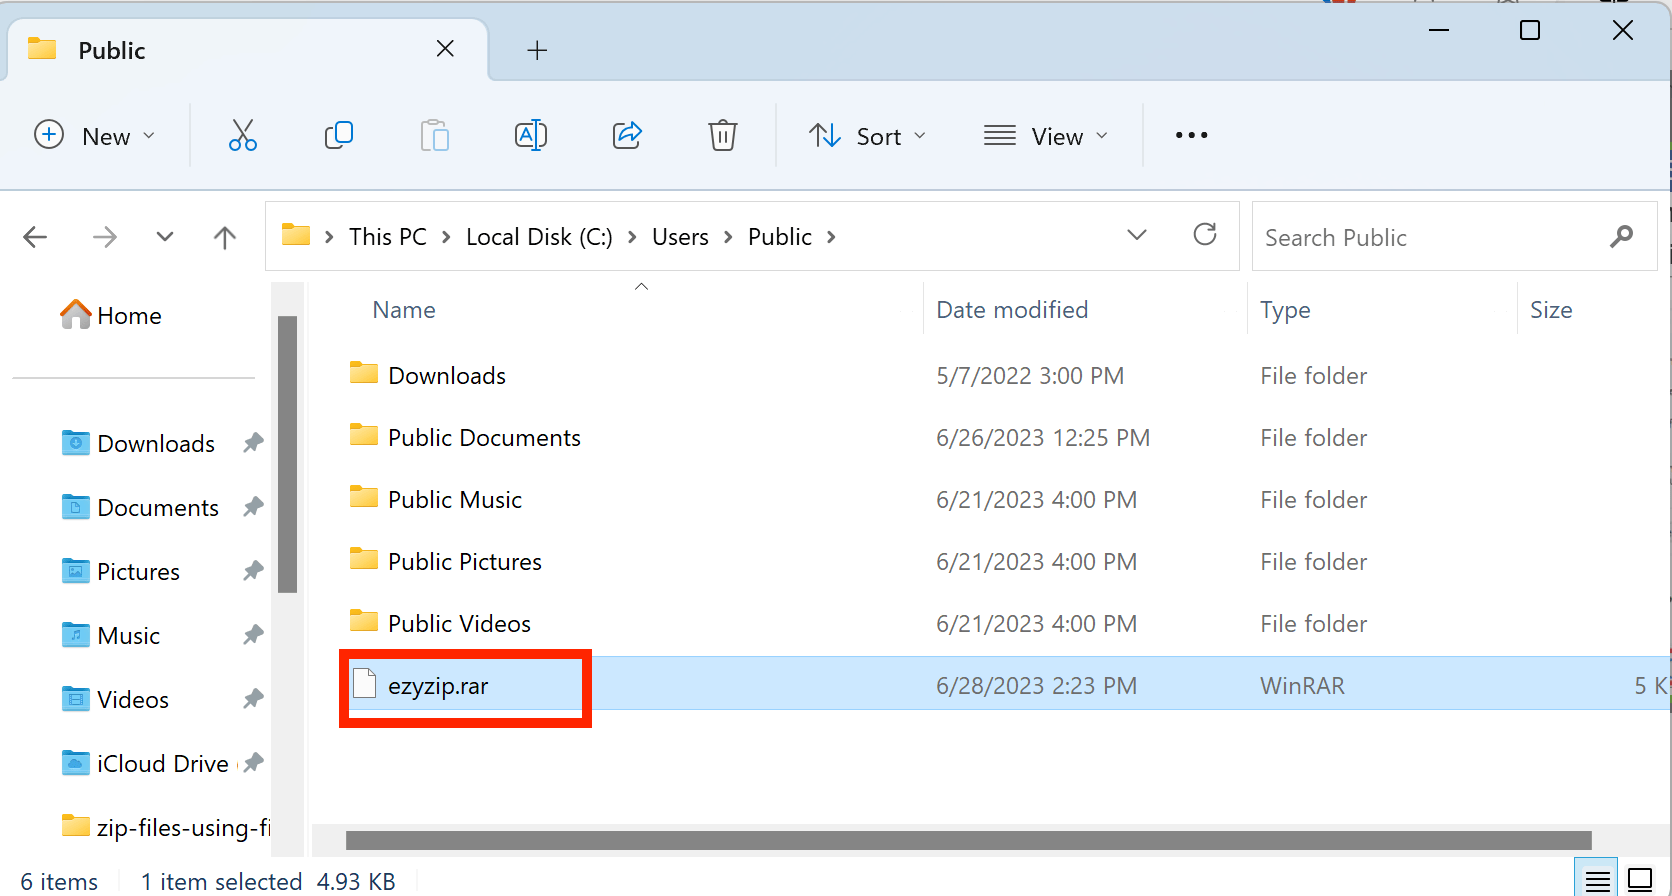Switch to large thumbnails view toggle
This screenshot has width=1672, height=896.
[x=1640, y=880]
